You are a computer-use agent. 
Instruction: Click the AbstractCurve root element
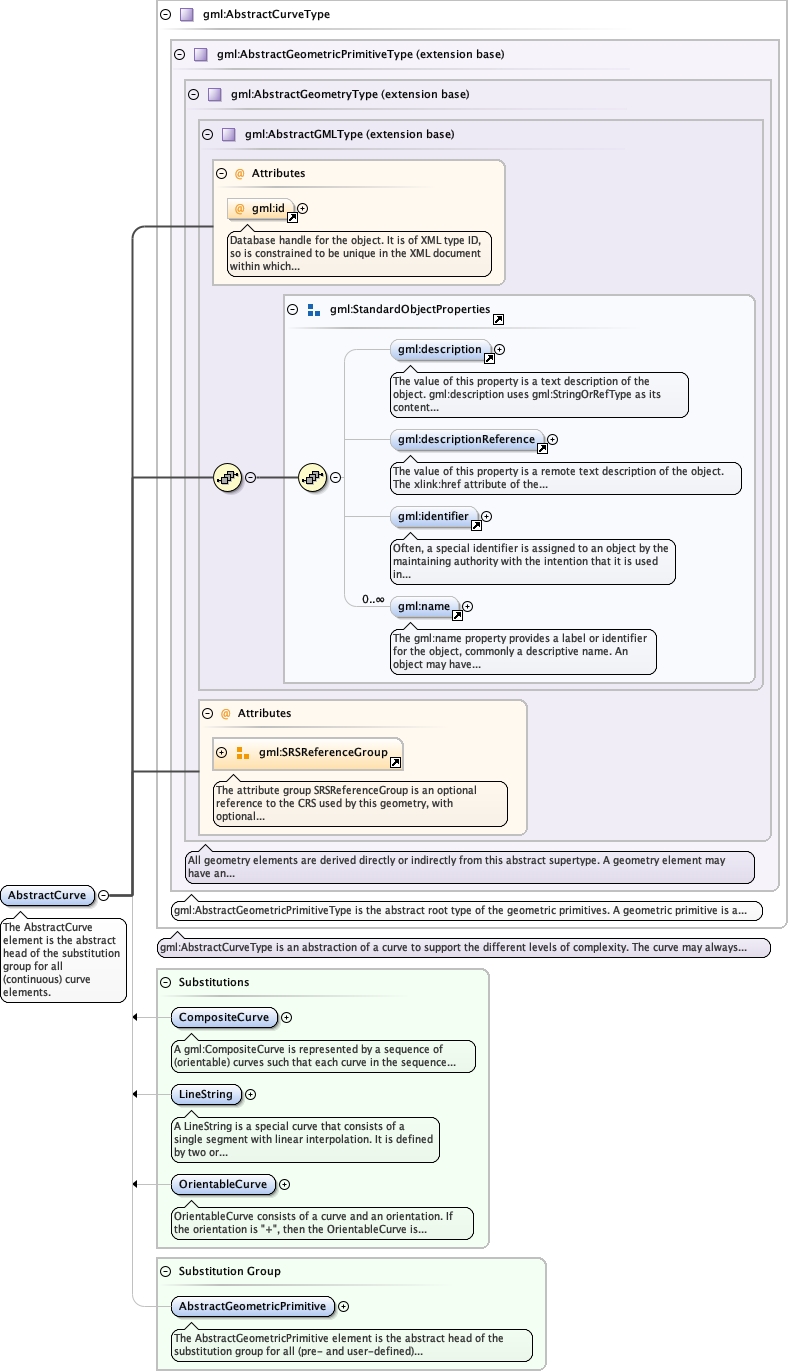tap(47, 895)
